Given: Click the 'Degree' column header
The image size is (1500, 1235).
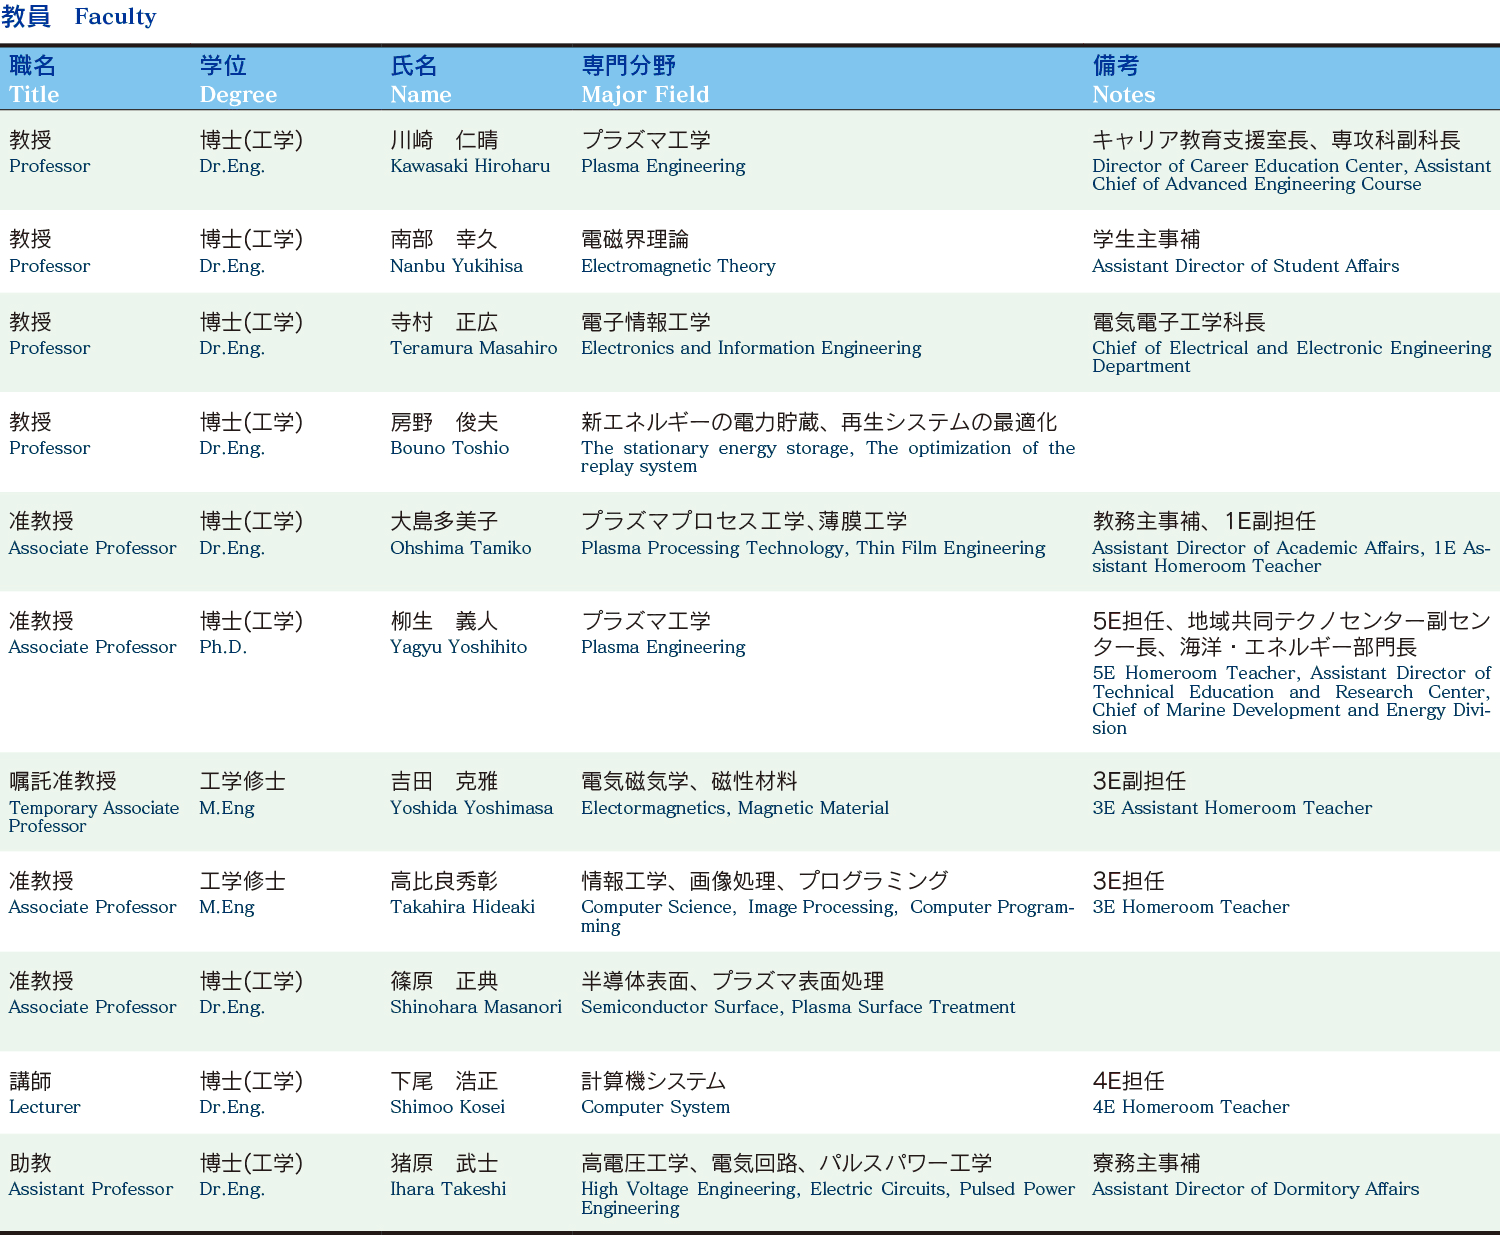Looking at the screenshot, I should [x=238, y=95].
